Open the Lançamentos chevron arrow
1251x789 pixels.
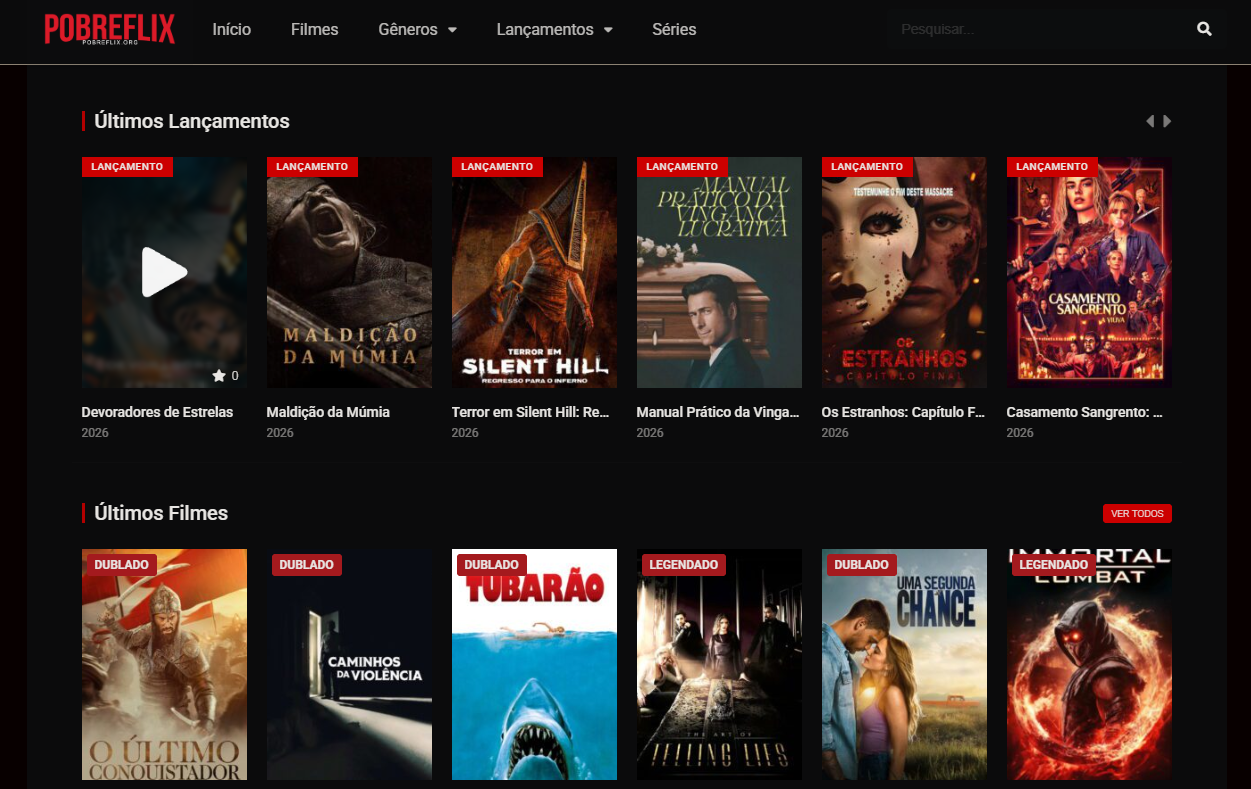click(x=609, y=30)
